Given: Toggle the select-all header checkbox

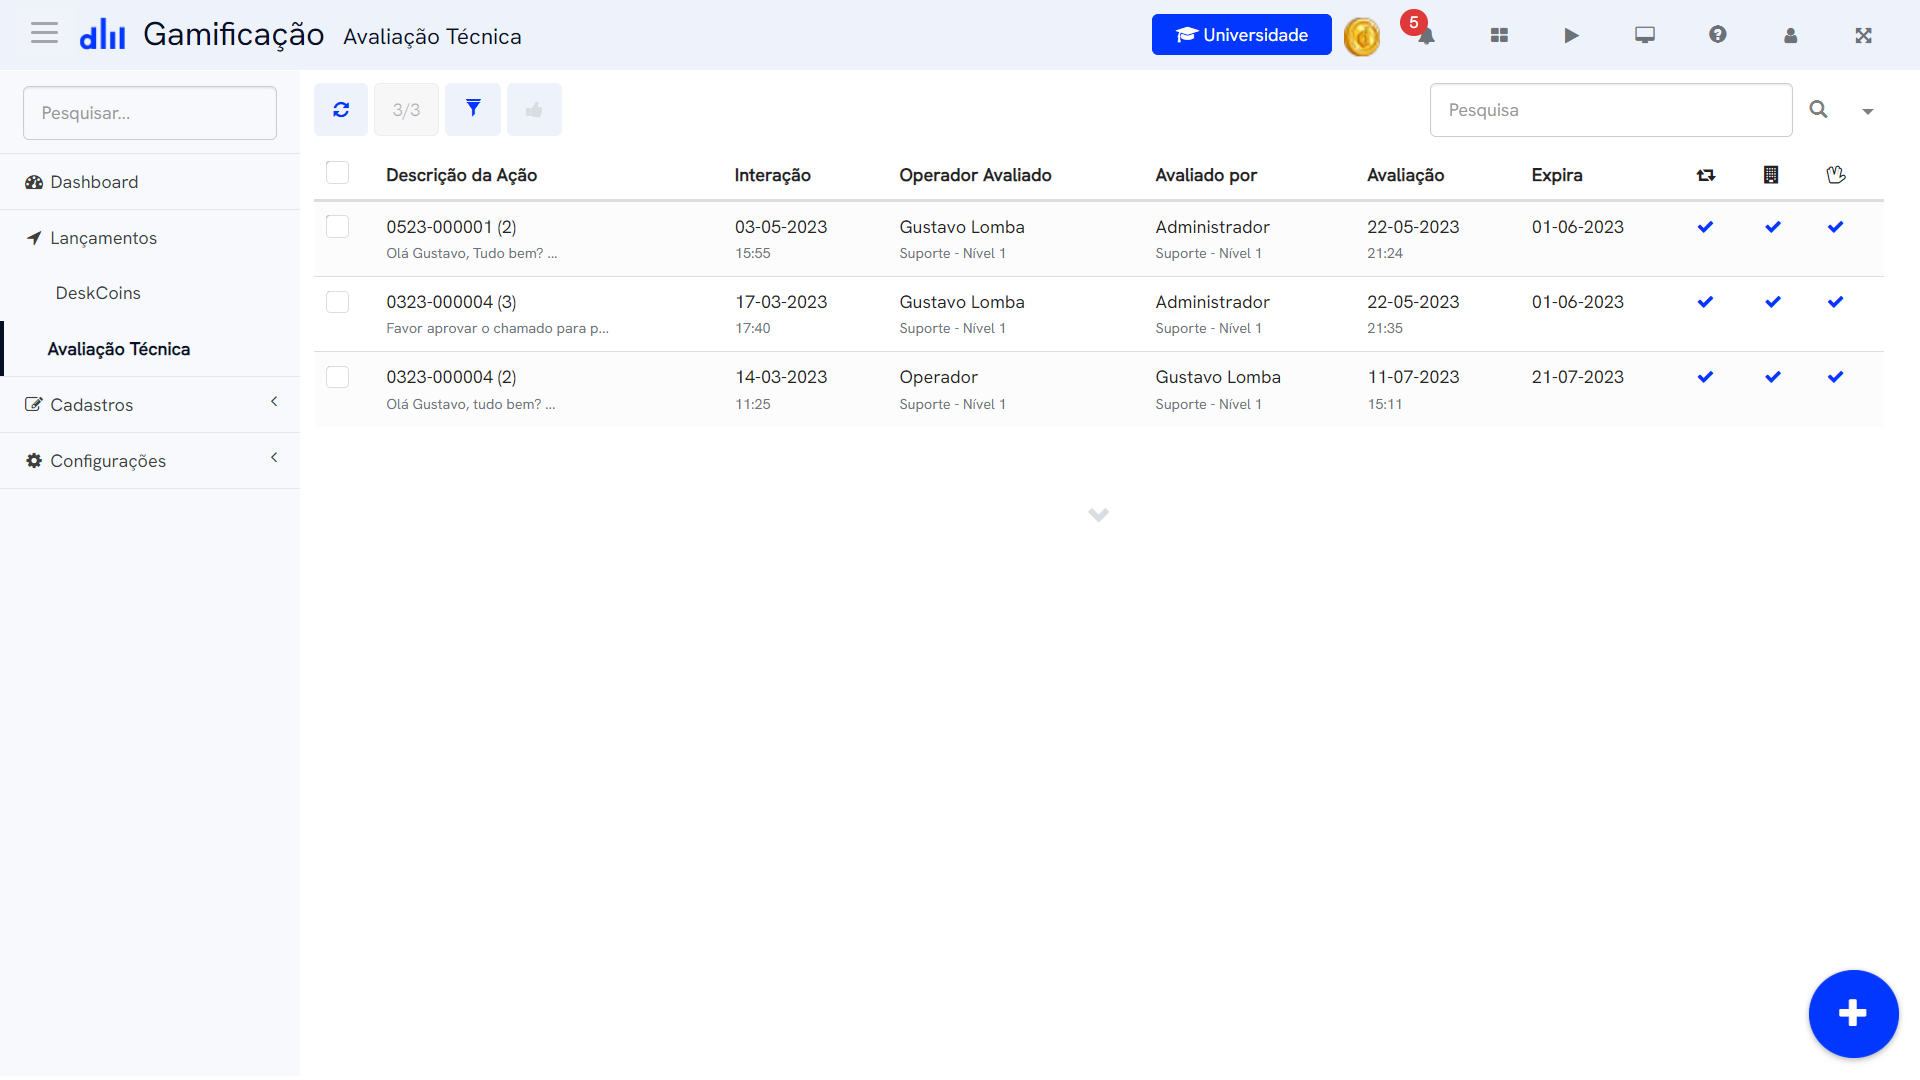Looking at the screenshot, I should (x=338, y=173).
